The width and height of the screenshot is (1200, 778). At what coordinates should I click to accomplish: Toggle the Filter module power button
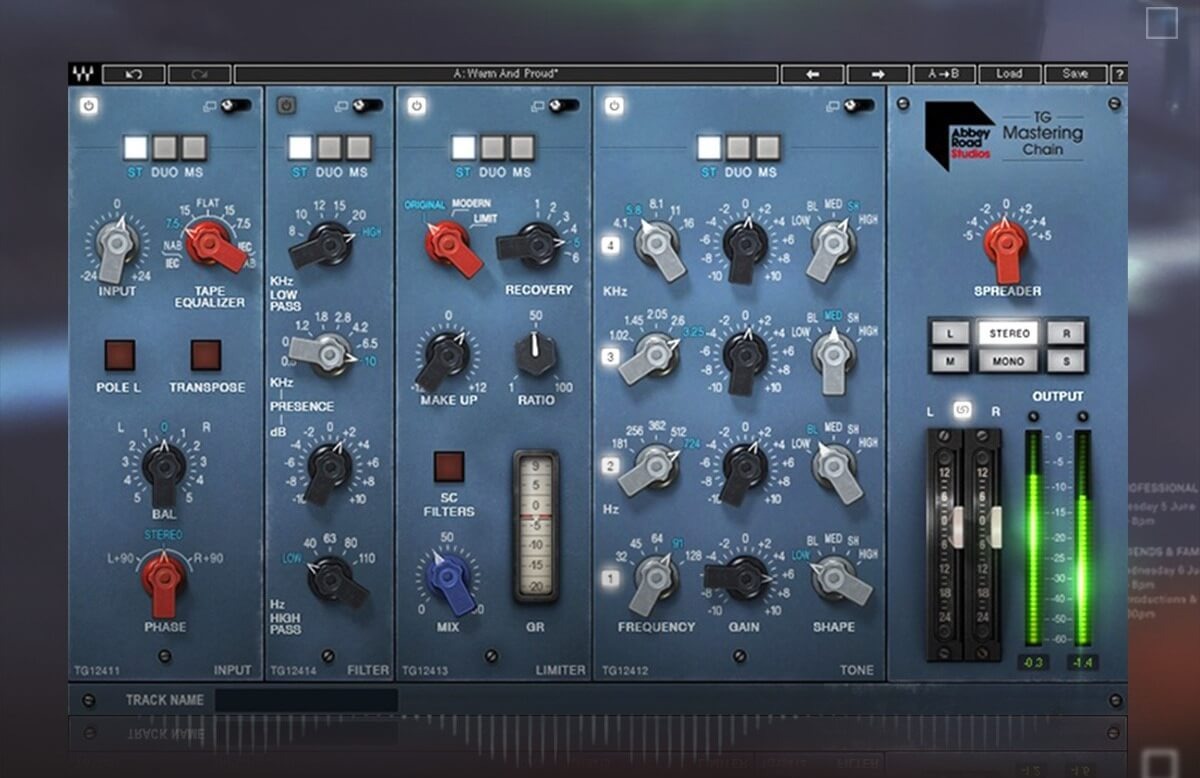(x=286, y=105)
